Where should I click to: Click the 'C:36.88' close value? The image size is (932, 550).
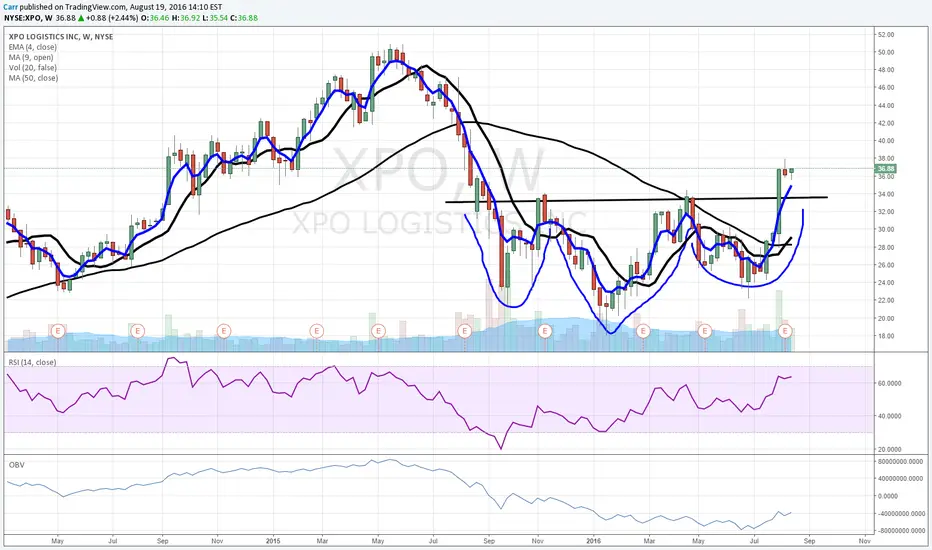(x=245, y=18)
